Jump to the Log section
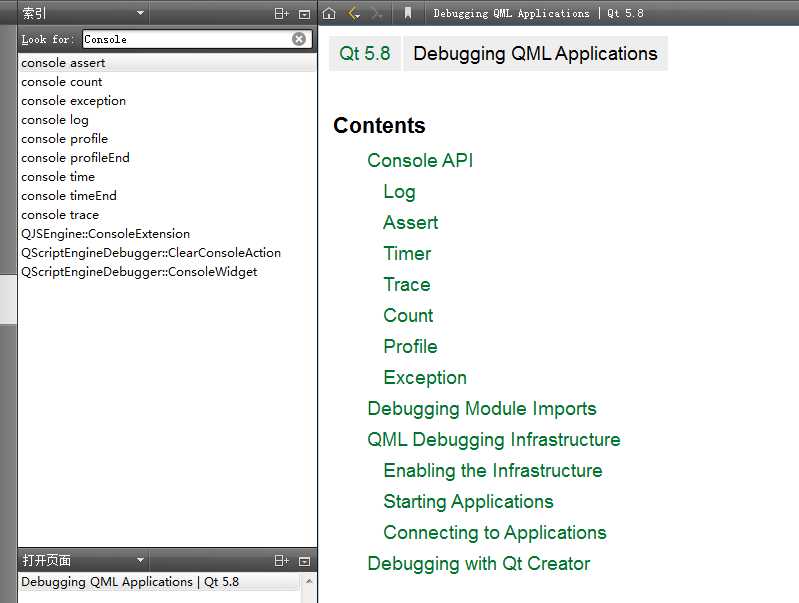Viewport: 799px width, 603px height. coord(400,192)
